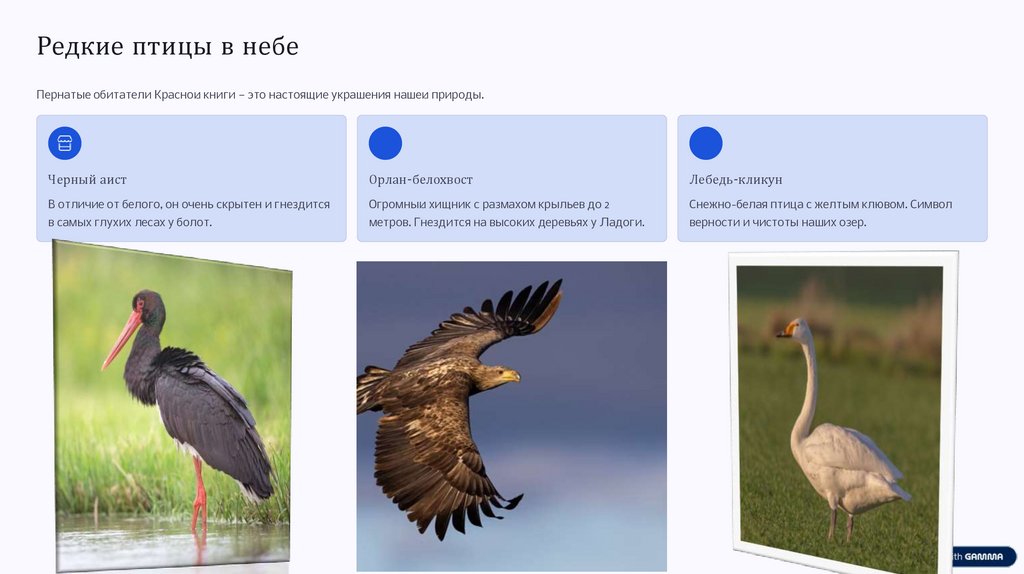Click the swan description text

(x=820, y=213)
